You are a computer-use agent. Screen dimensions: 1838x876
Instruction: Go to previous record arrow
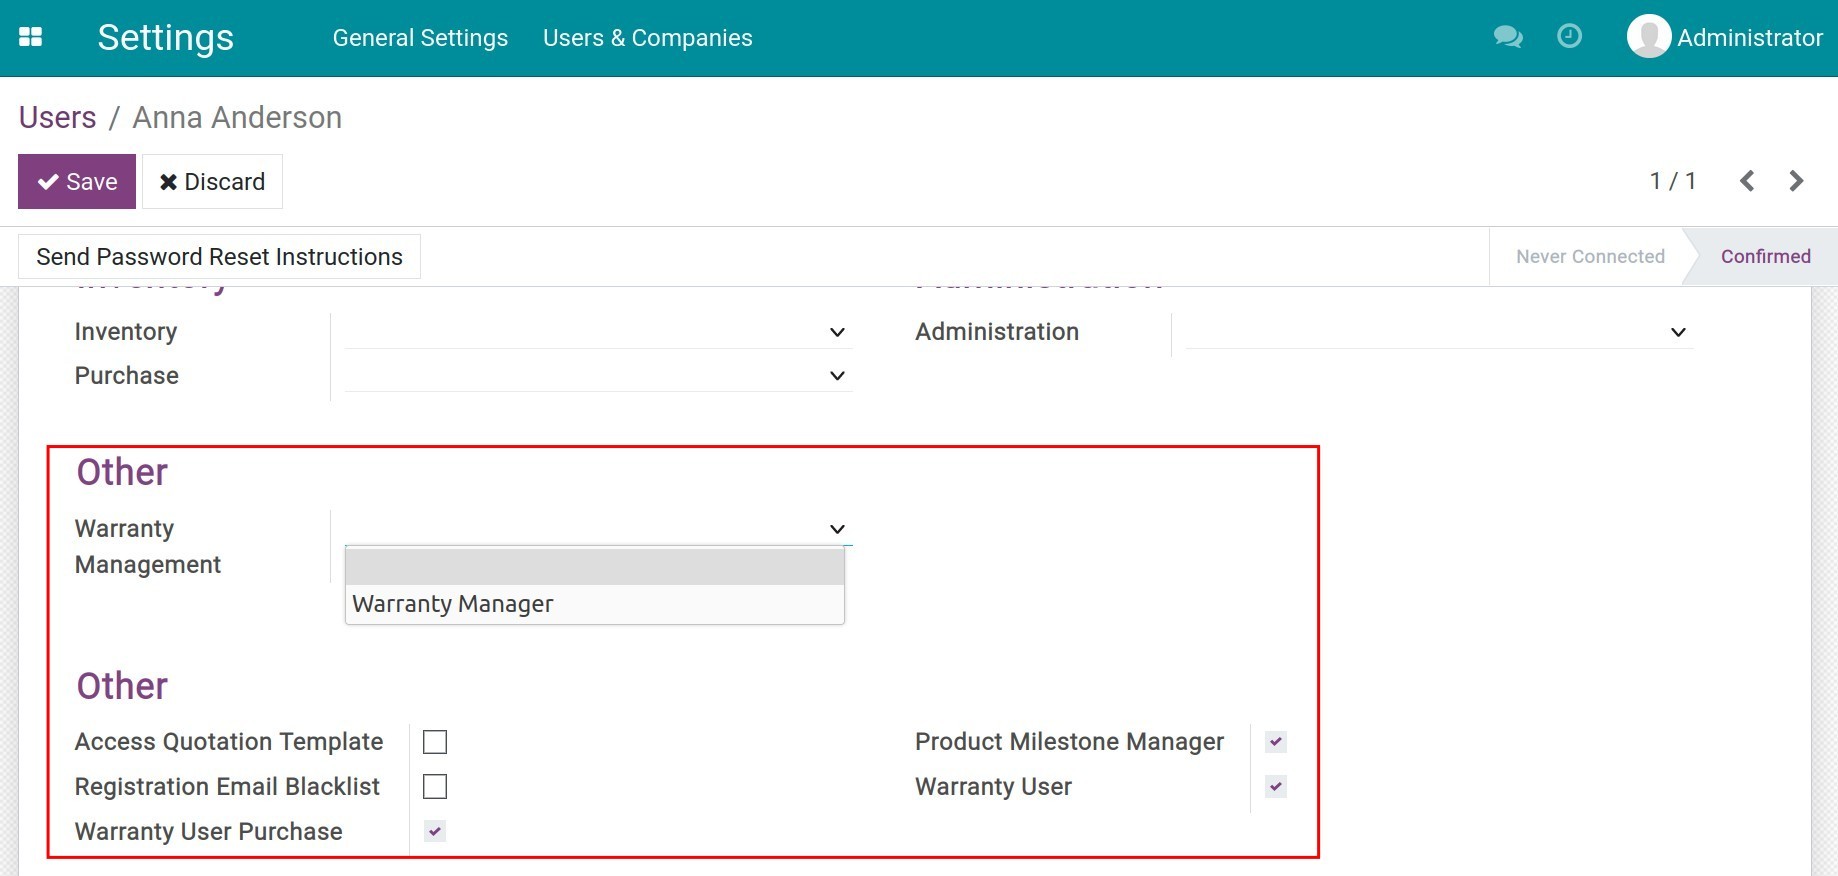(1747, 181)
